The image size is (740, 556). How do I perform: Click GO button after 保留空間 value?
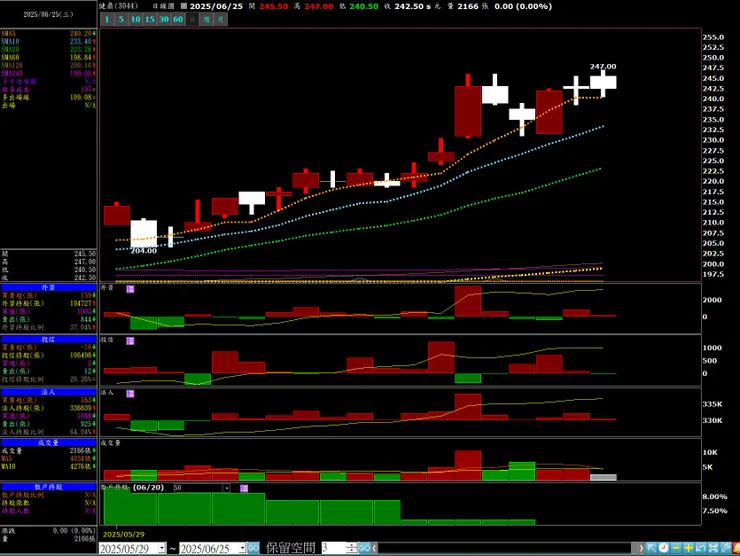click(x=364, y=548)
